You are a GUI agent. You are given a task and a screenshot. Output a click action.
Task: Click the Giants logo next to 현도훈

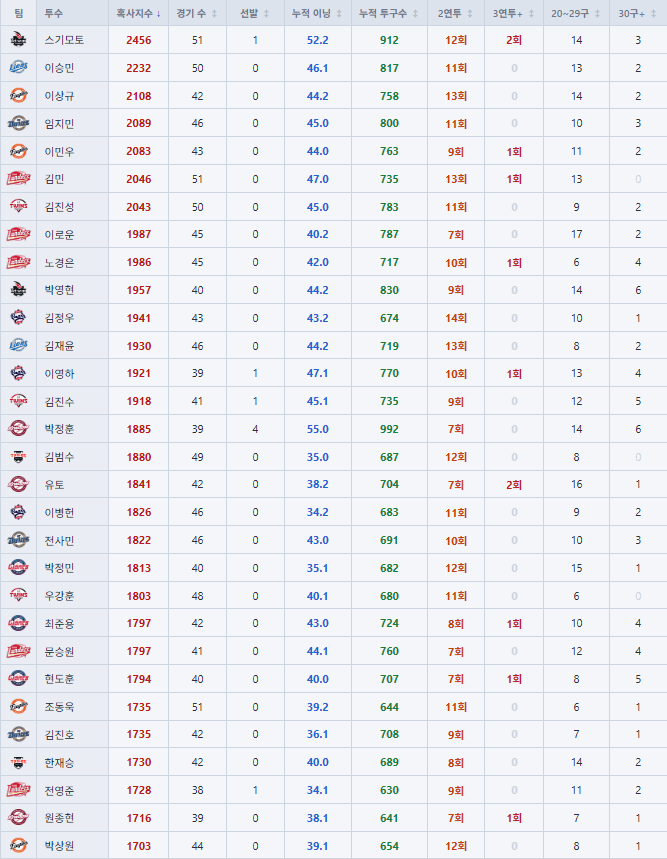tap(18, 679)
